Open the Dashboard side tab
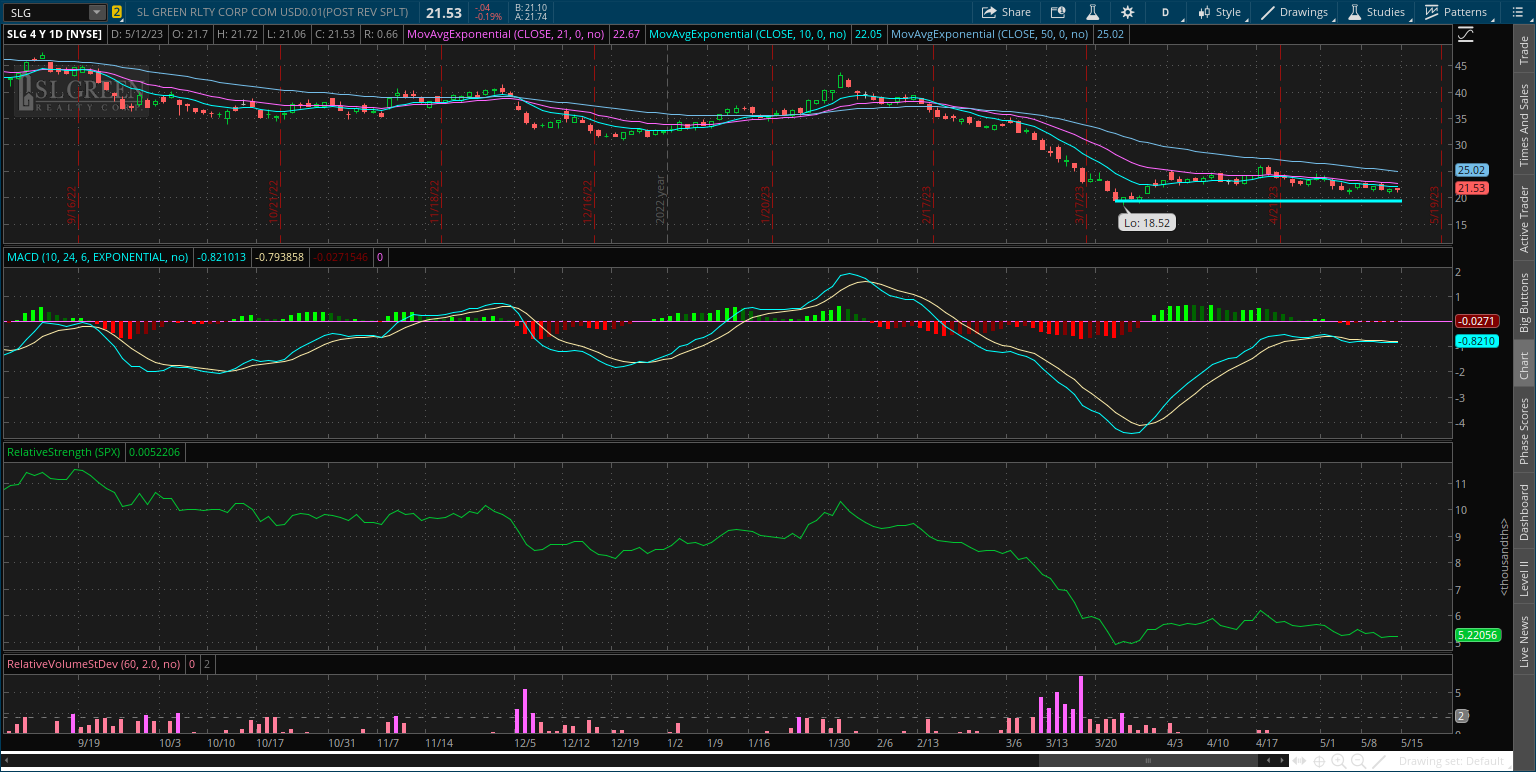This screenshot has height=772, width=1536. point(1524,512)
